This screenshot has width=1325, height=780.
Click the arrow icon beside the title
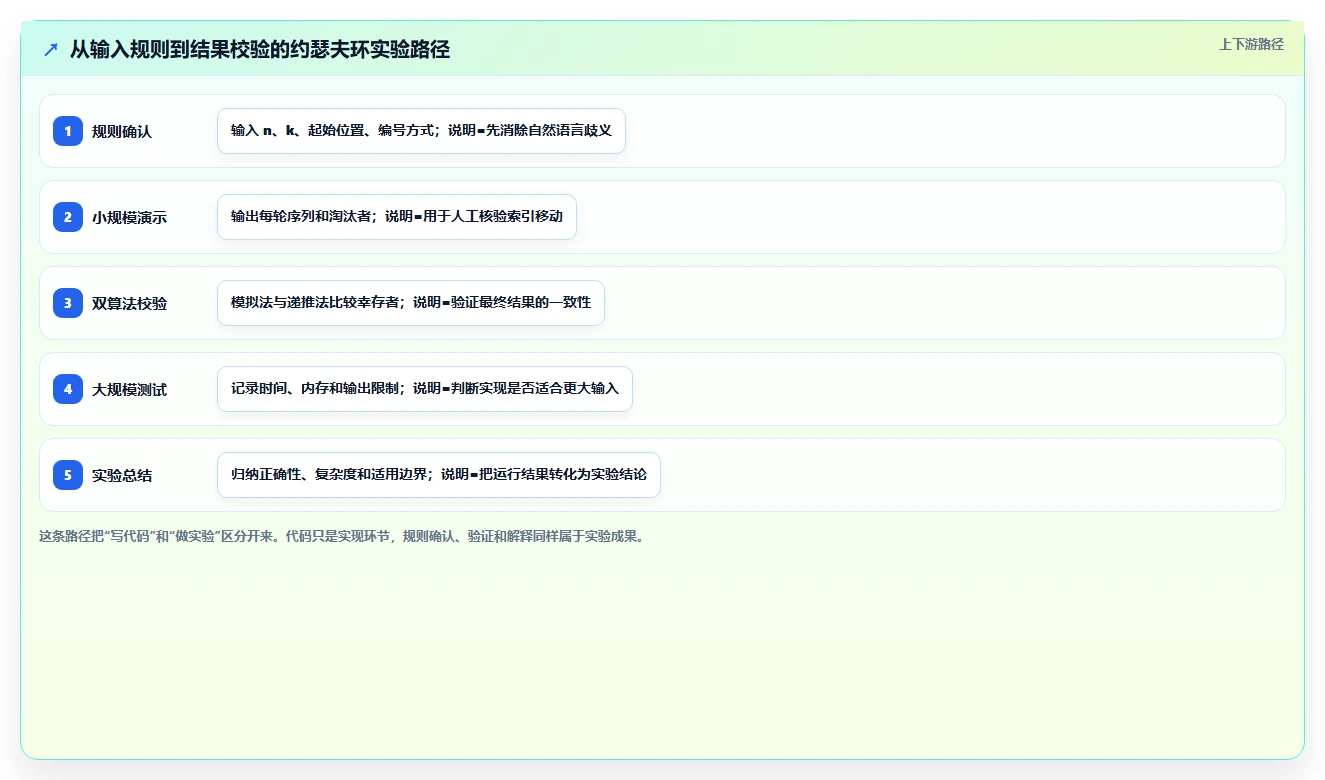coord(51,50)
